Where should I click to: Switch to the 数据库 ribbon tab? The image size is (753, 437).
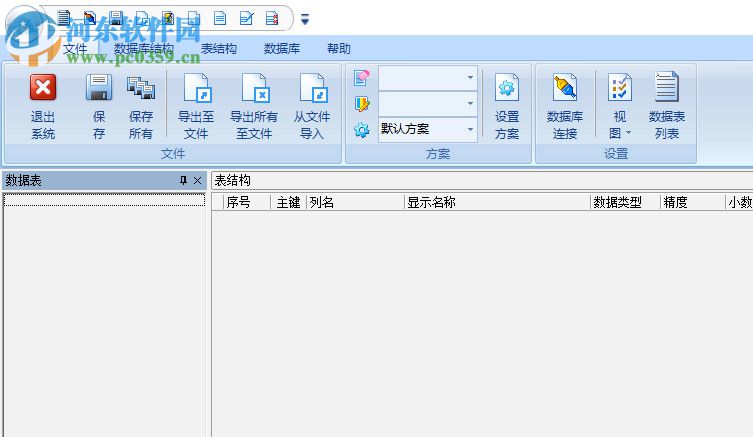282,49
